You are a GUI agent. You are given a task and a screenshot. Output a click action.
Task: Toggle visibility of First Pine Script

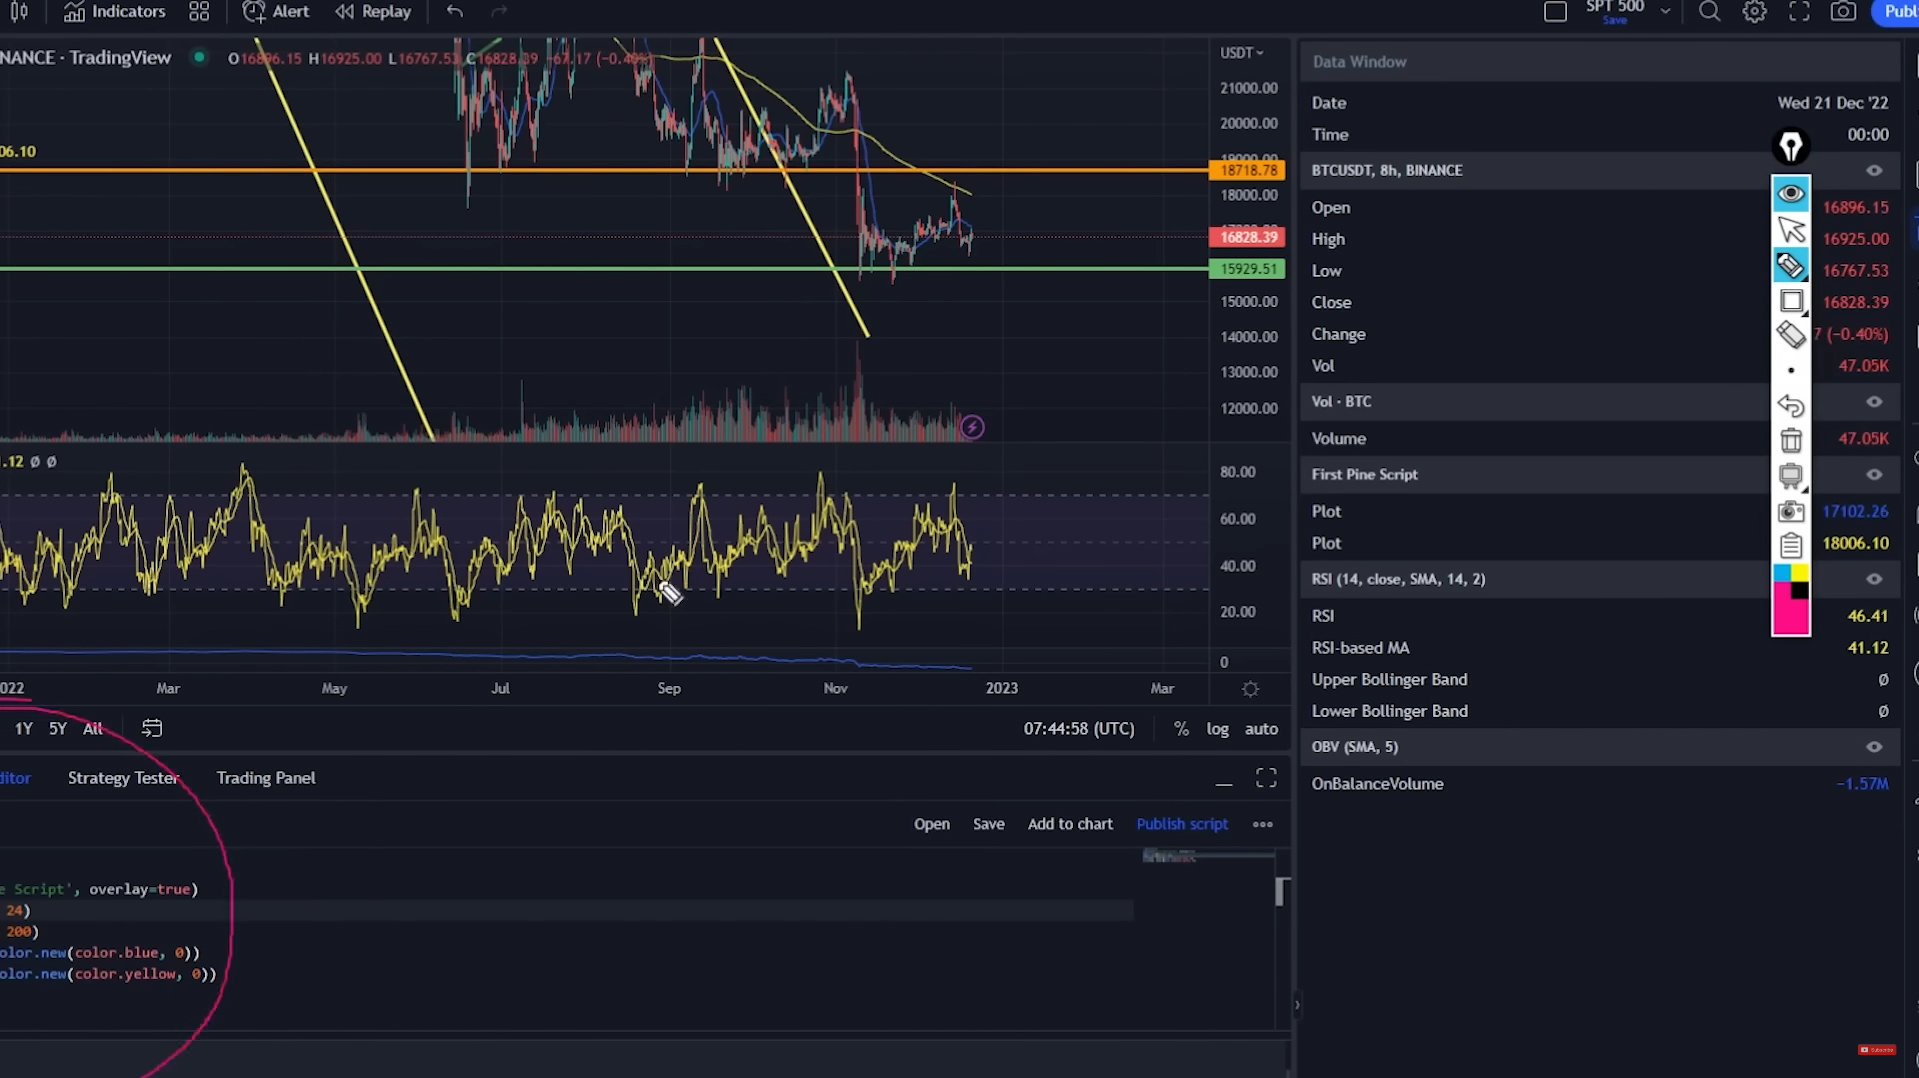pos(1874,475)
